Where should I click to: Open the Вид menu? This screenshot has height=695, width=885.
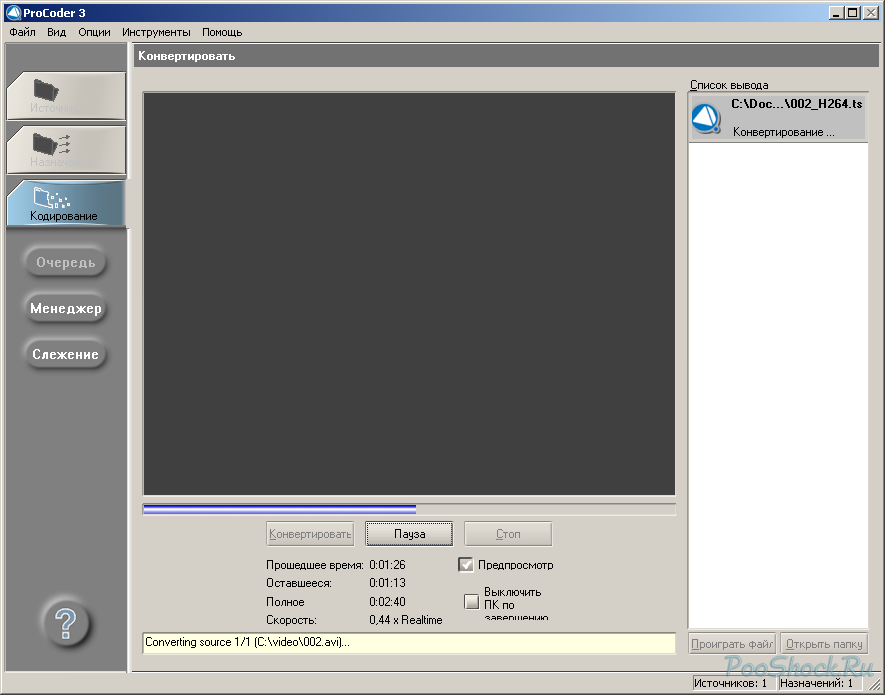click(x=56, y=32)
